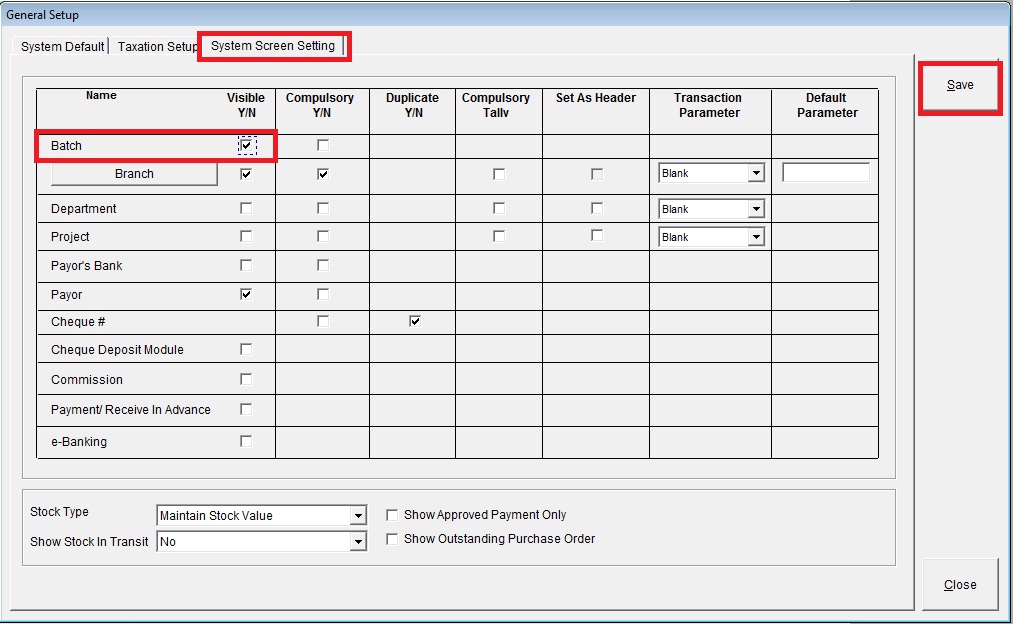Uncheck the Payor Visible checkbox

tap(247, 295)
